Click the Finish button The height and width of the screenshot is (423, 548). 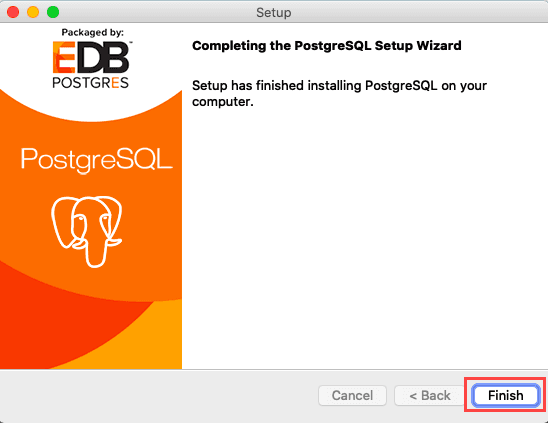coord(505,395)
